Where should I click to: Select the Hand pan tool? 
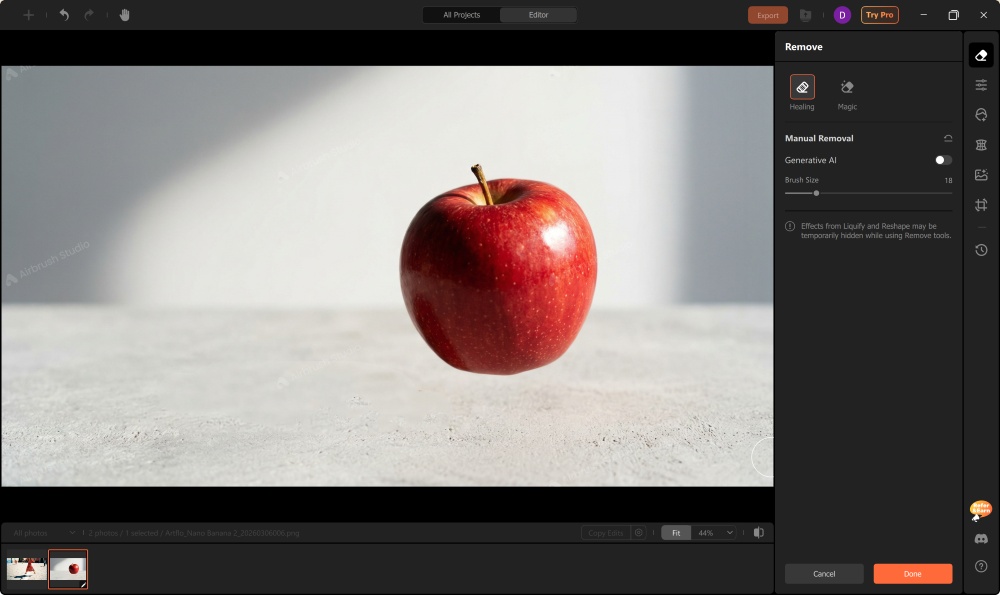click(124, 15)
